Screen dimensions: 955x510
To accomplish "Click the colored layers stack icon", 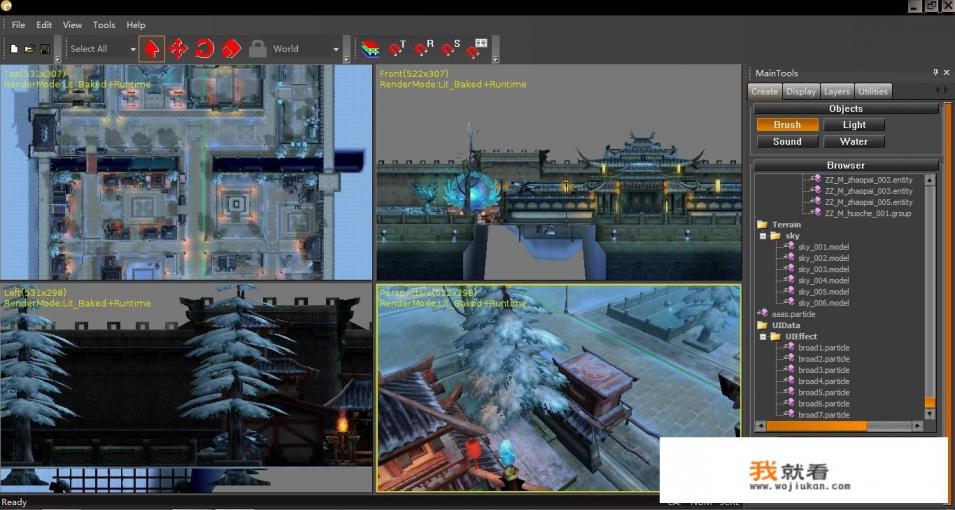I will (370, 49).
